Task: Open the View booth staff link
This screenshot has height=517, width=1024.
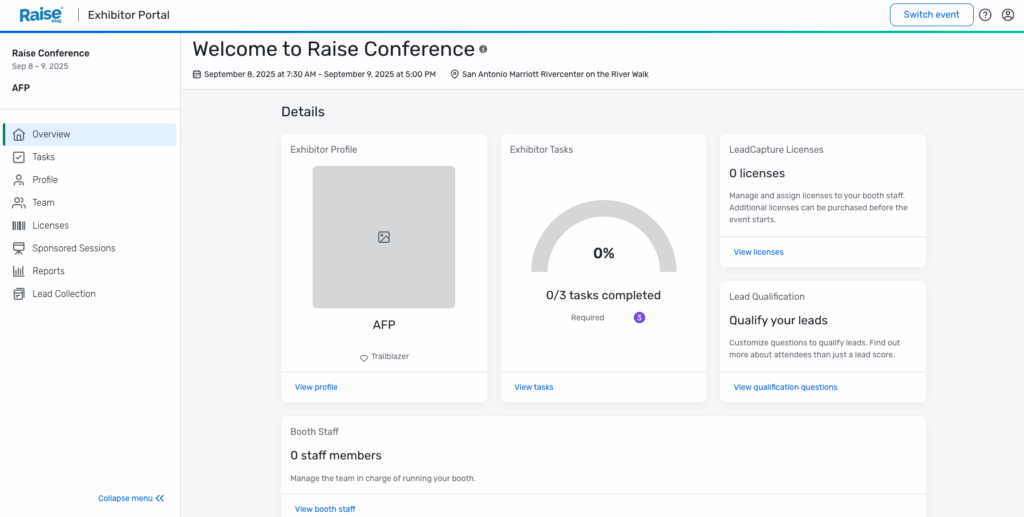Action: point(325,509)
